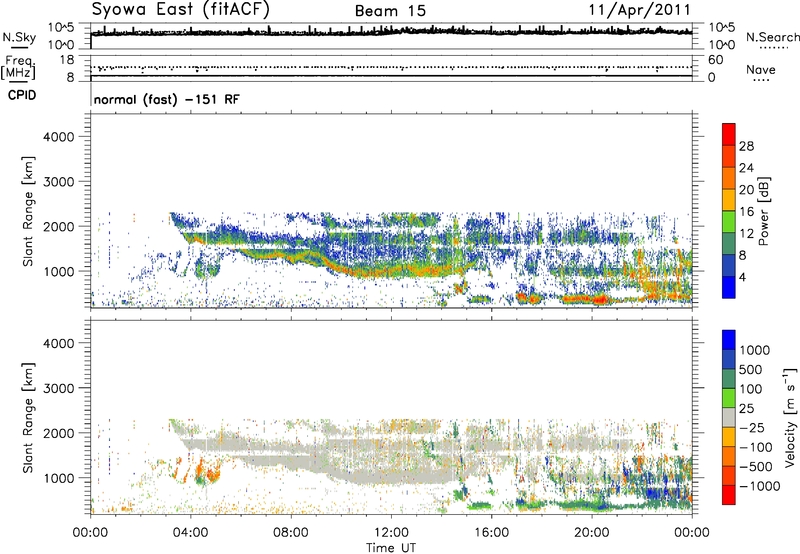The image size is (800, 554).
Task: Click the '20:00' time axis tick label
Action: (591, 533)
